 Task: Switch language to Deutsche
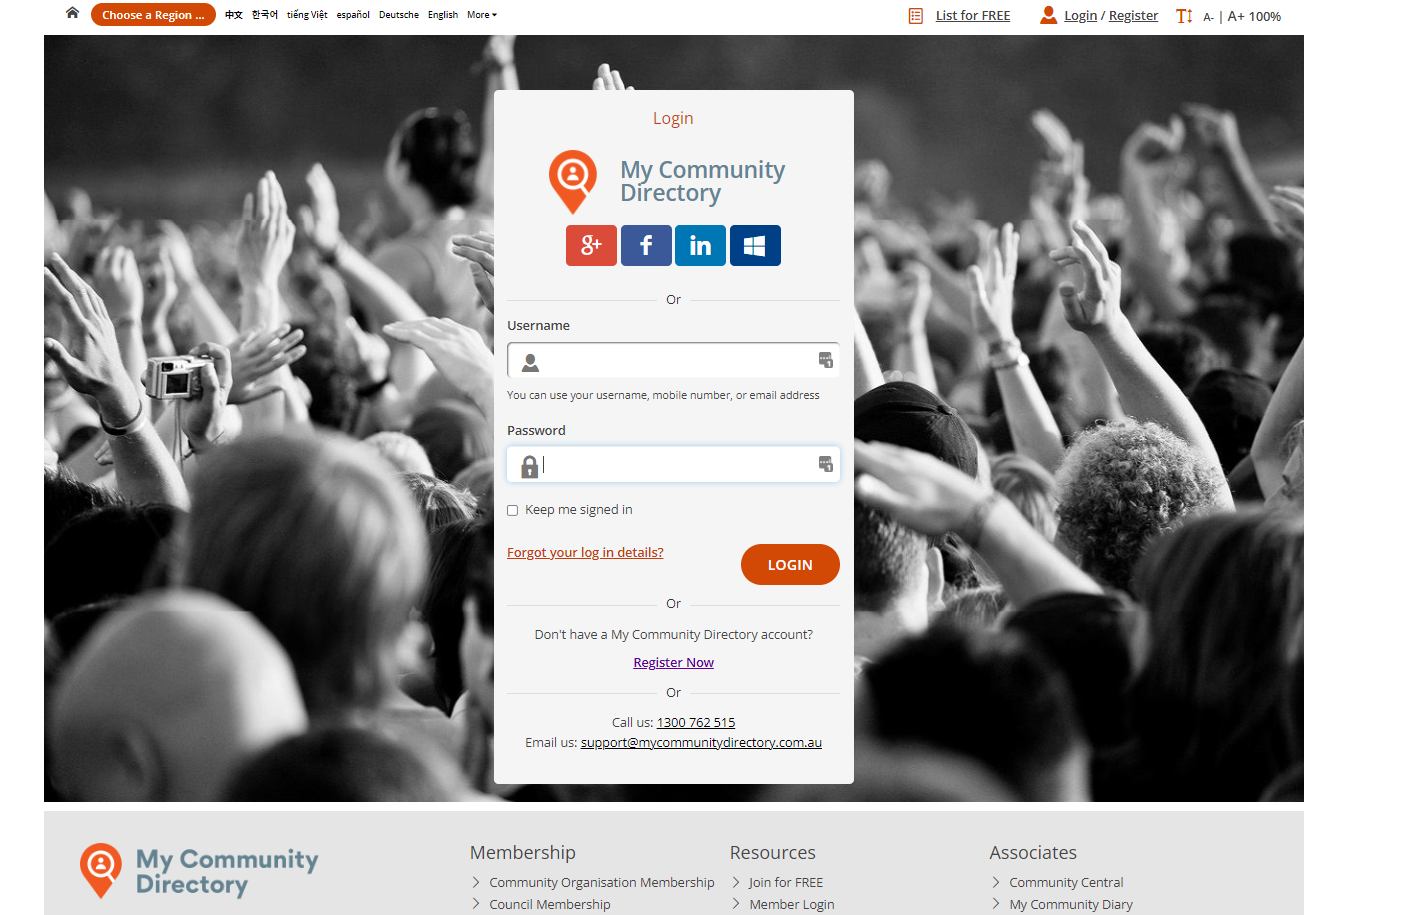coord(399,15)
